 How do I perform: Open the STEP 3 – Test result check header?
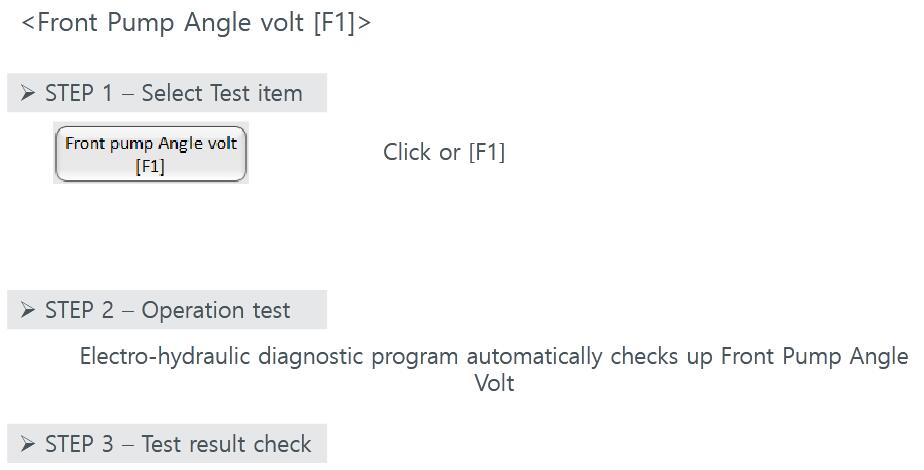[167, 443]
